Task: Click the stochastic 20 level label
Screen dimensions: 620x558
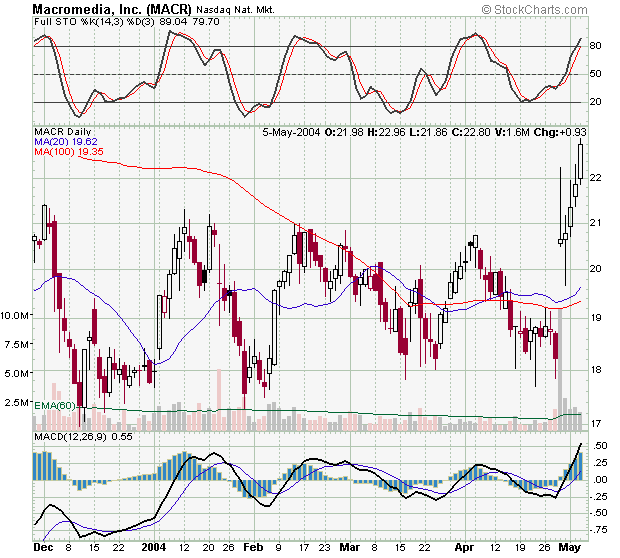Action: point(595,102)
